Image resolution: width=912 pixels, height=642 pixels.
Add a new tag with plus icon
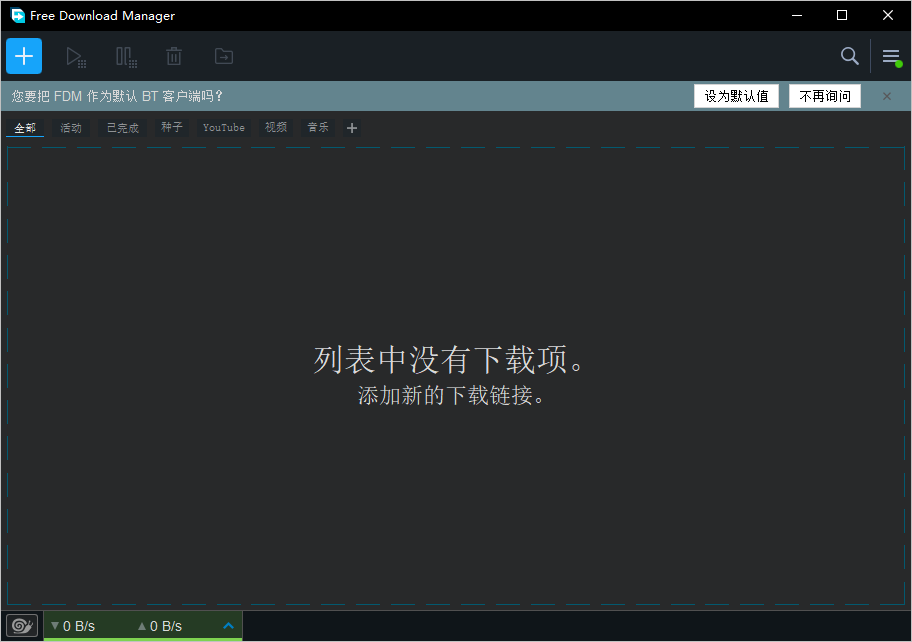pos(351,128)
